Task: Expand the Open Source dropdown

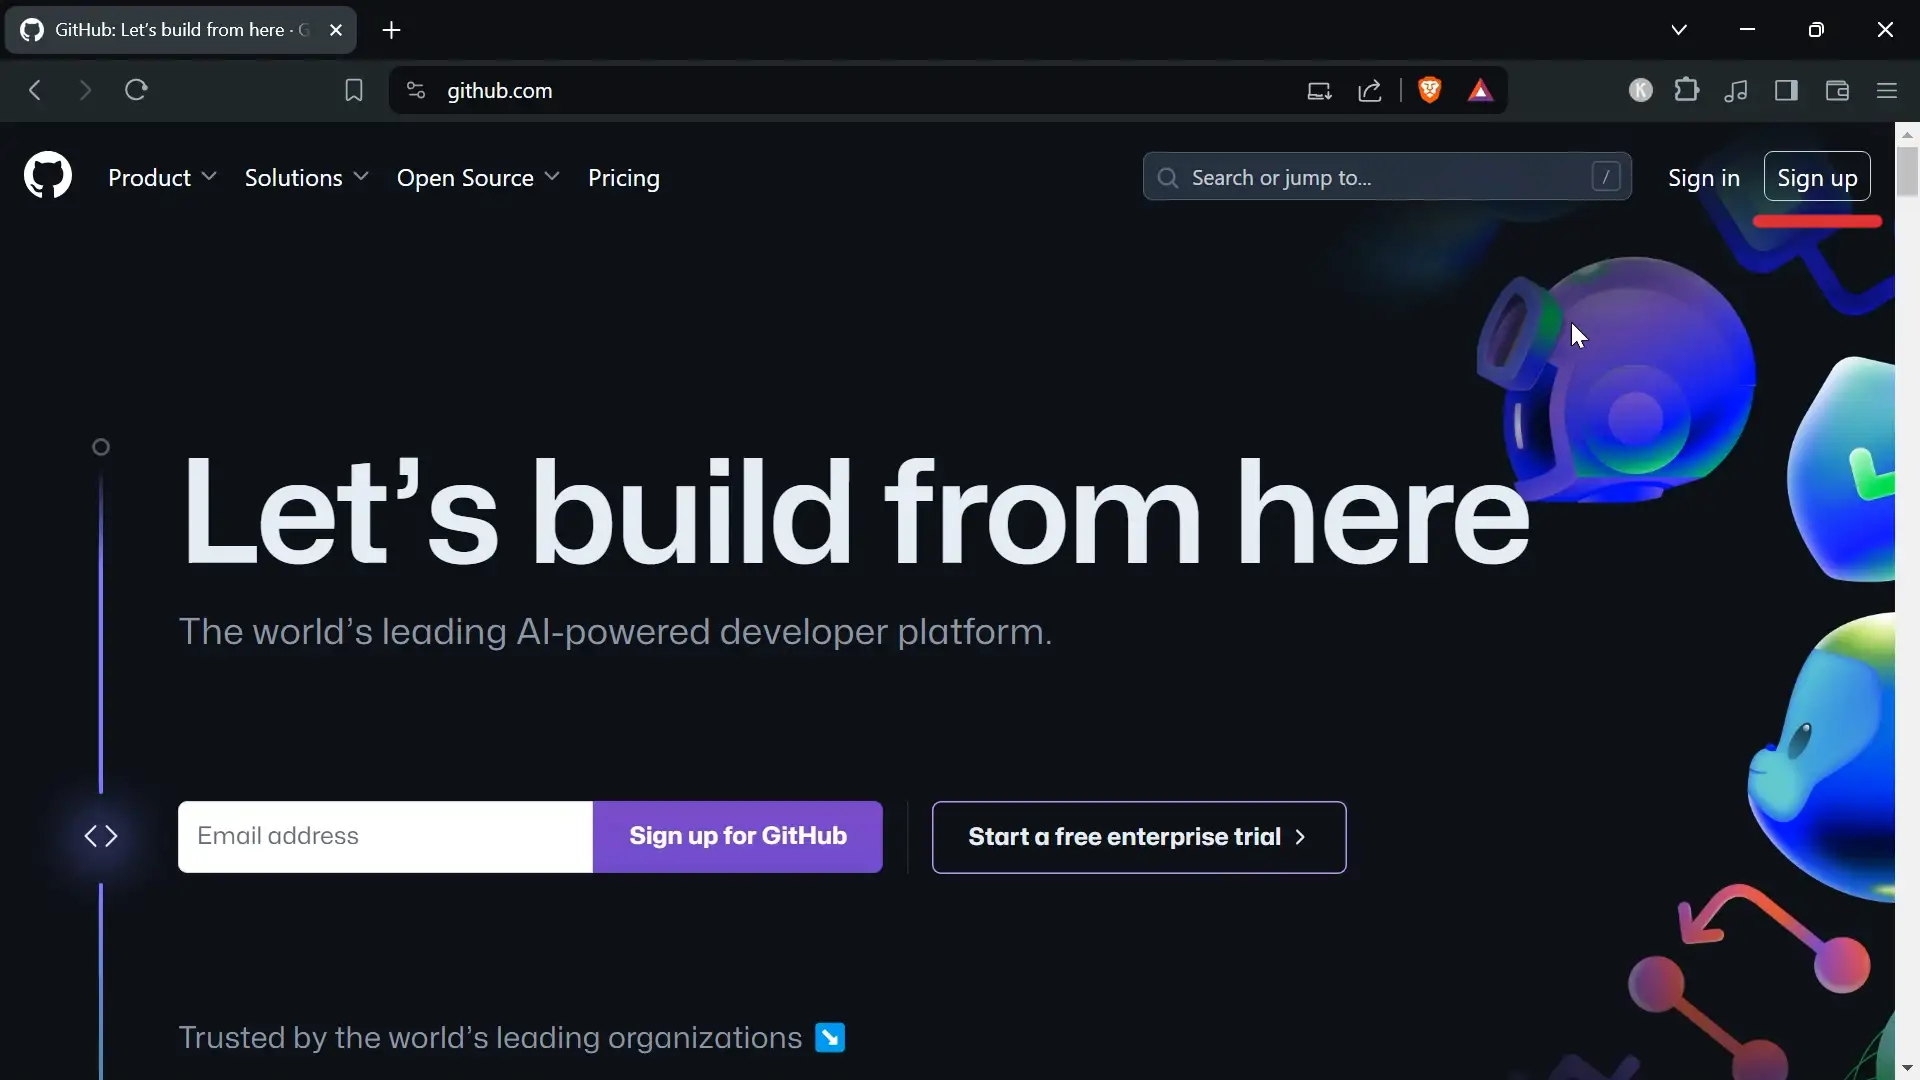Action: [x=477, y=177]
